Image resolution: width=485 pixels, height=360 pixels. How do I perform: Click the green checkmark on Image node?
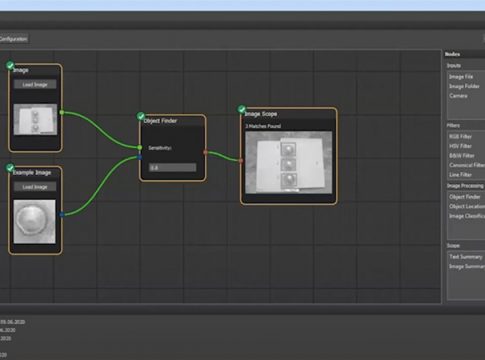click(x=10, y=65)
